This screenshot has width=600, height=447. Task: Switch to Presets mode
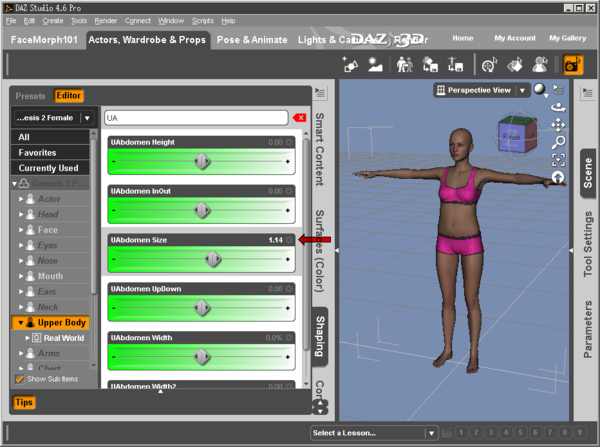30,96
